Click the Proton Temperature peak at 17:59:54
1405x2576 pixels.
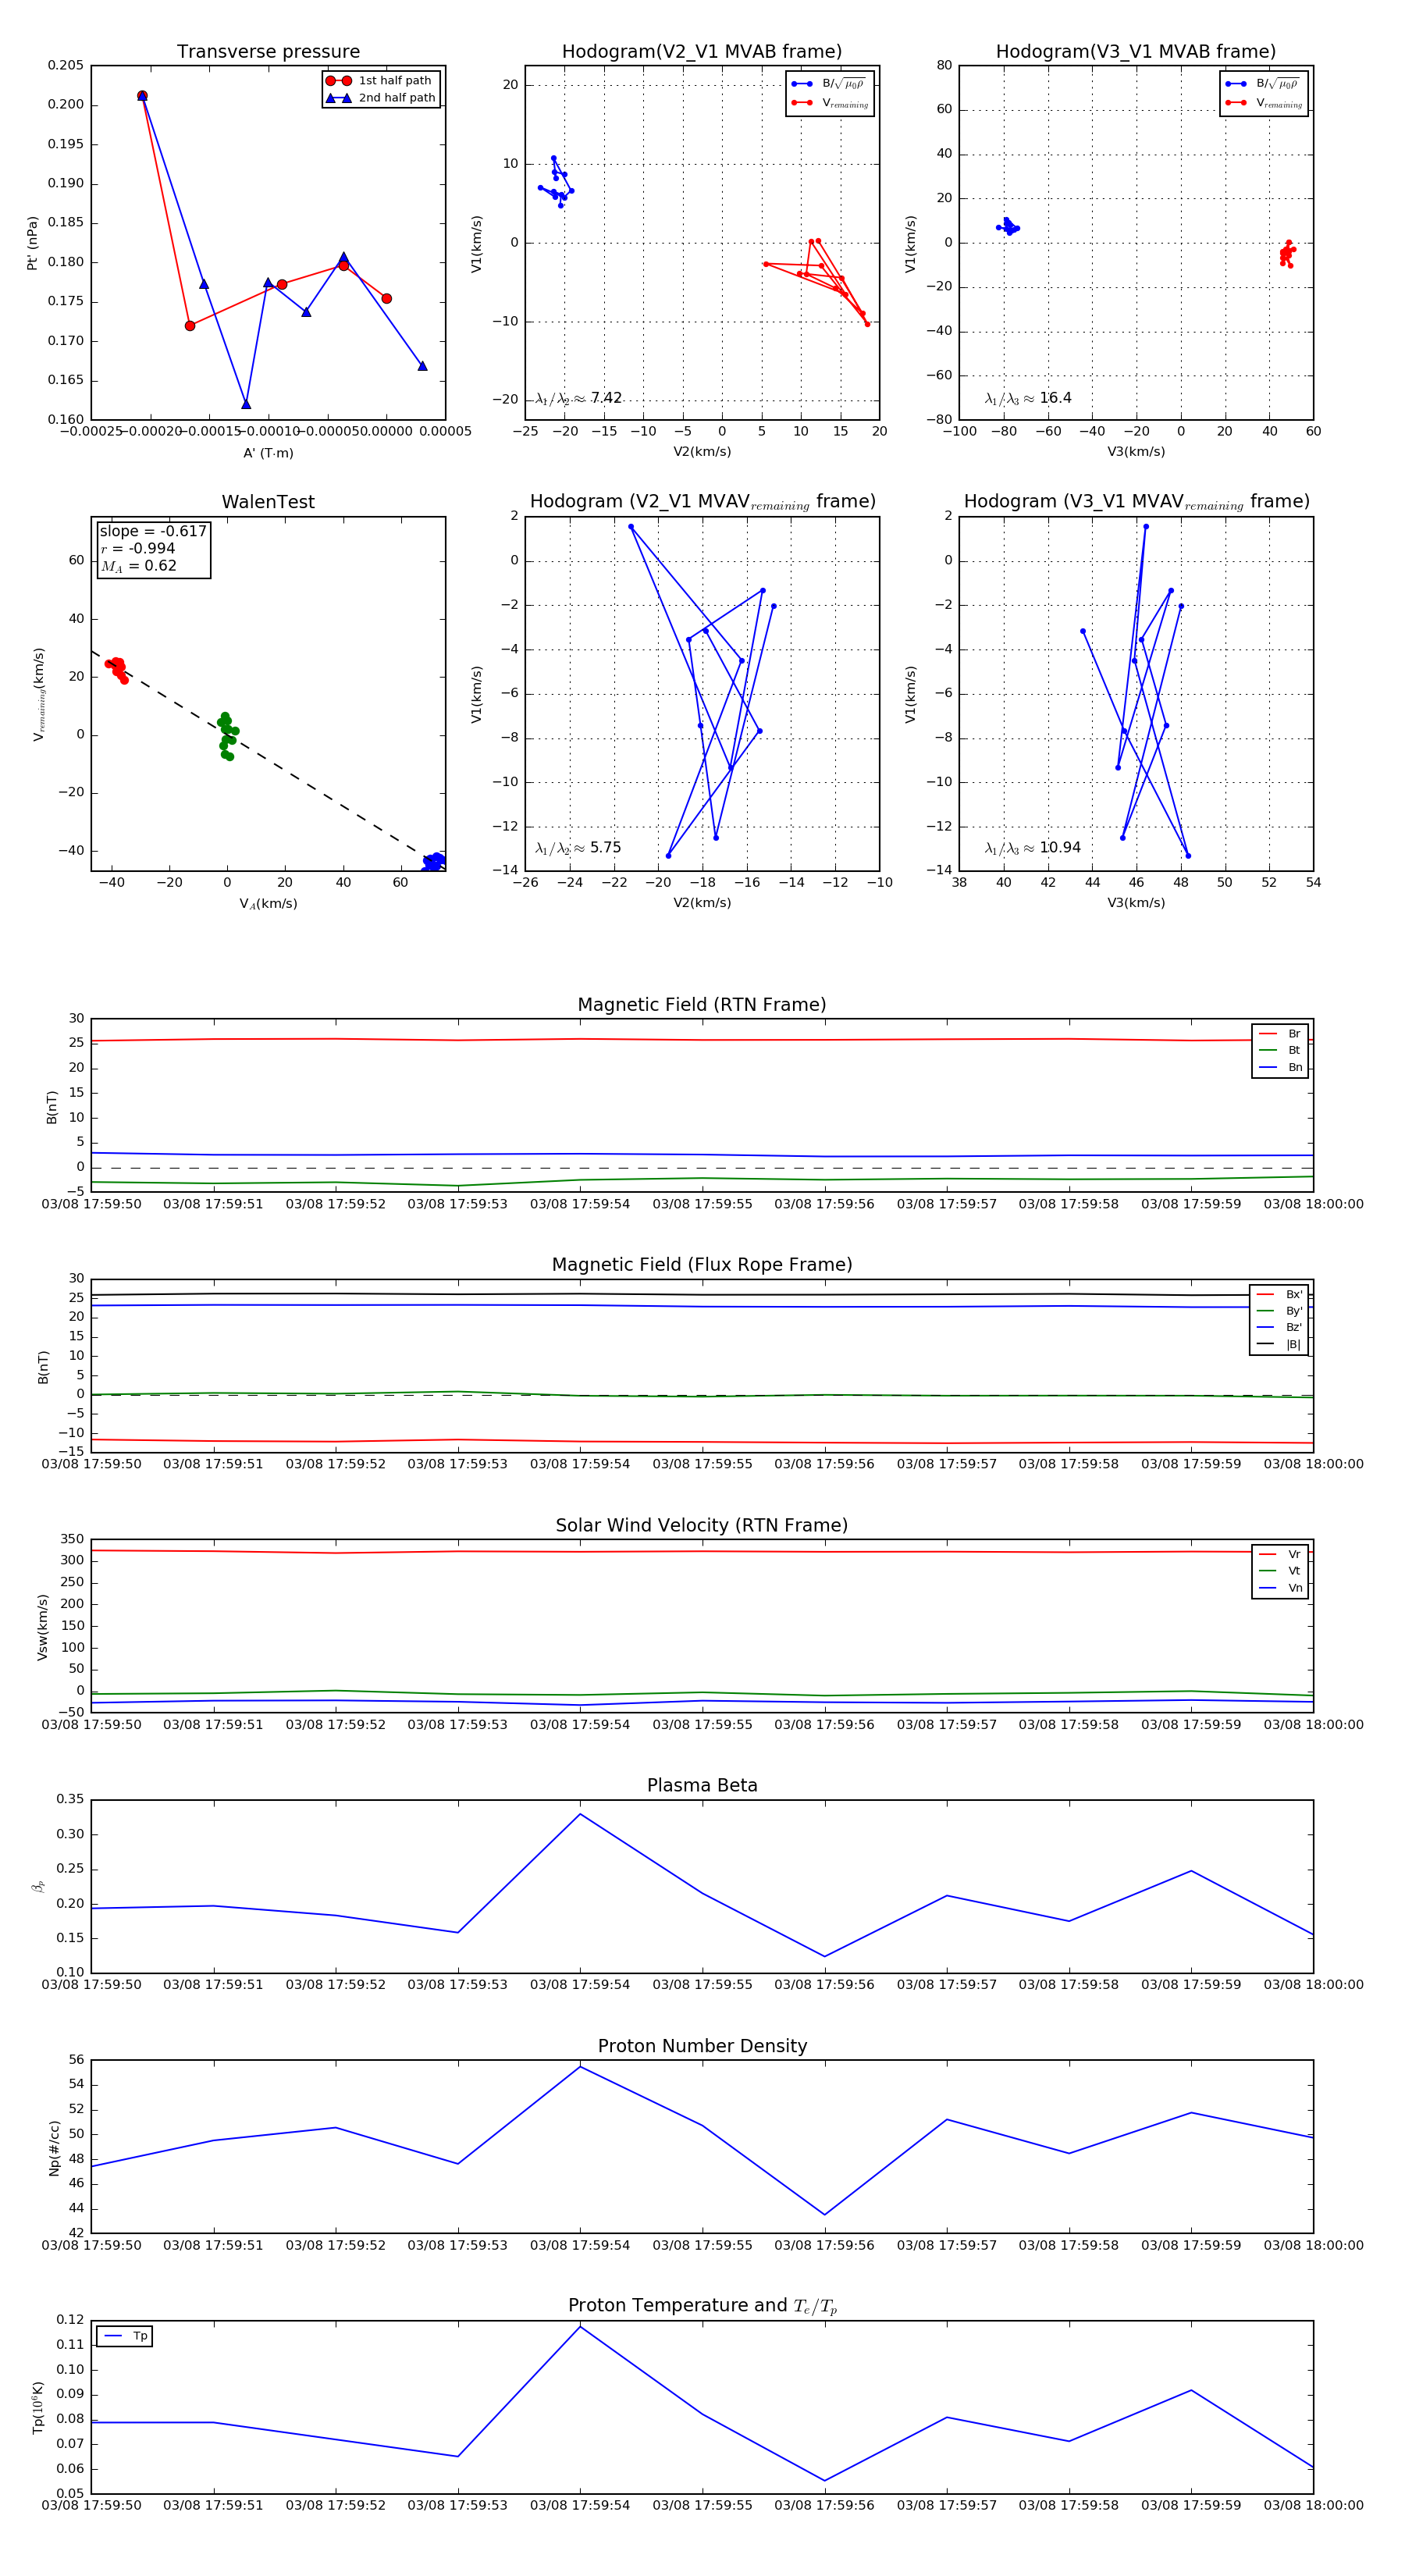pyautogui.click(x=580, y=2327)
